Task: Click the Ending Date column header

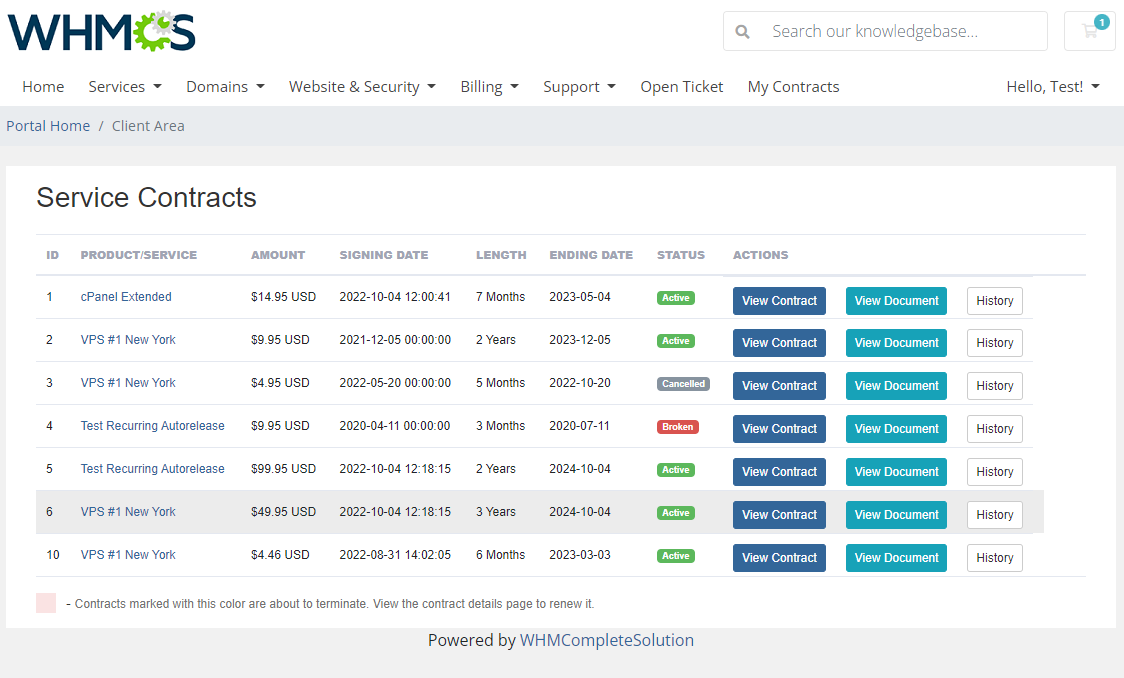Action: pyautogui.click(x=591, y=255)
